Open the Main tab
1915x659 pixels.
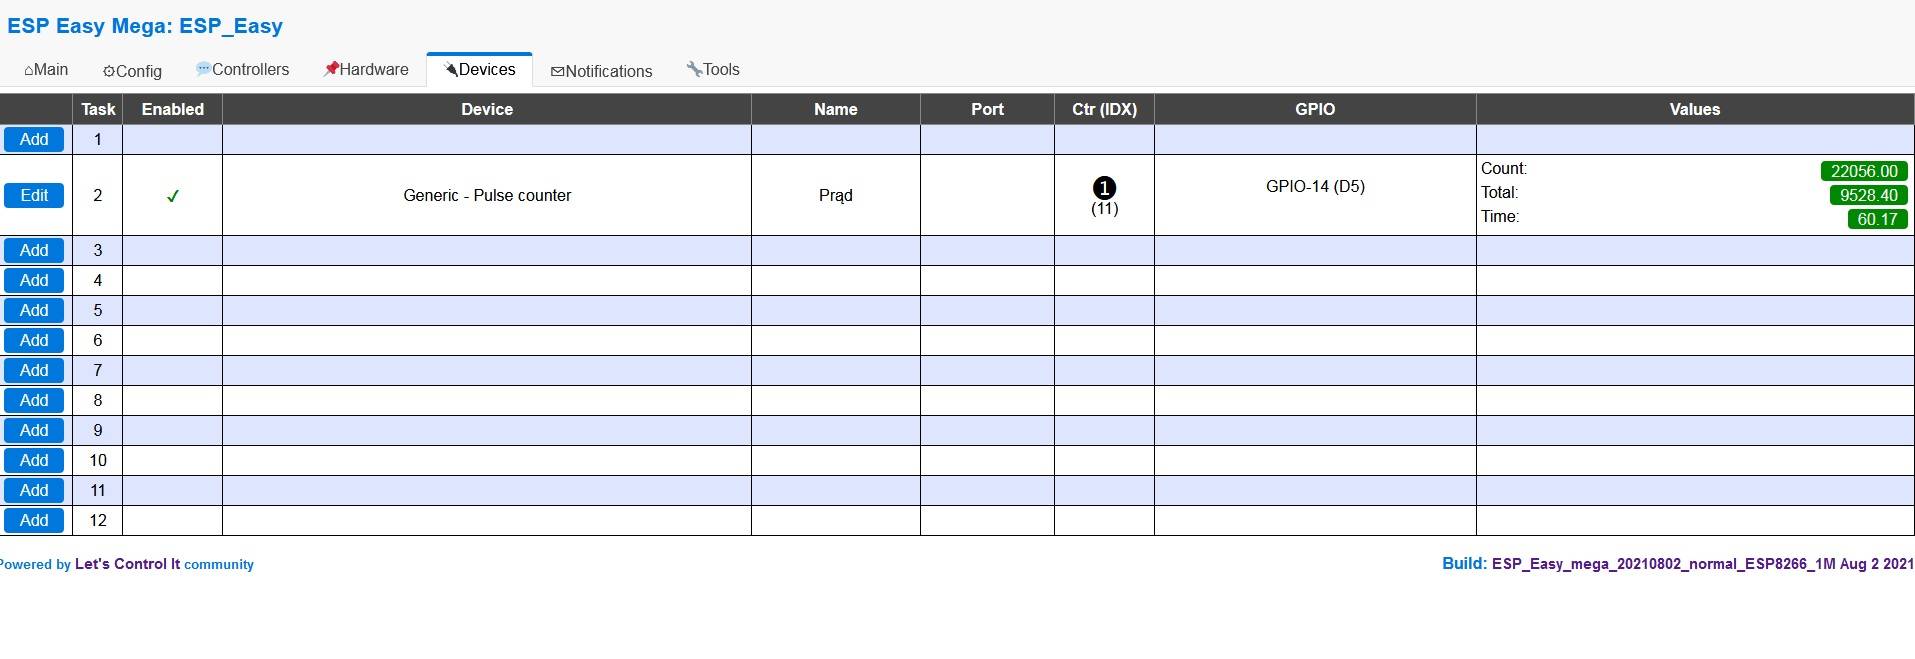click(x=46, y=70)
